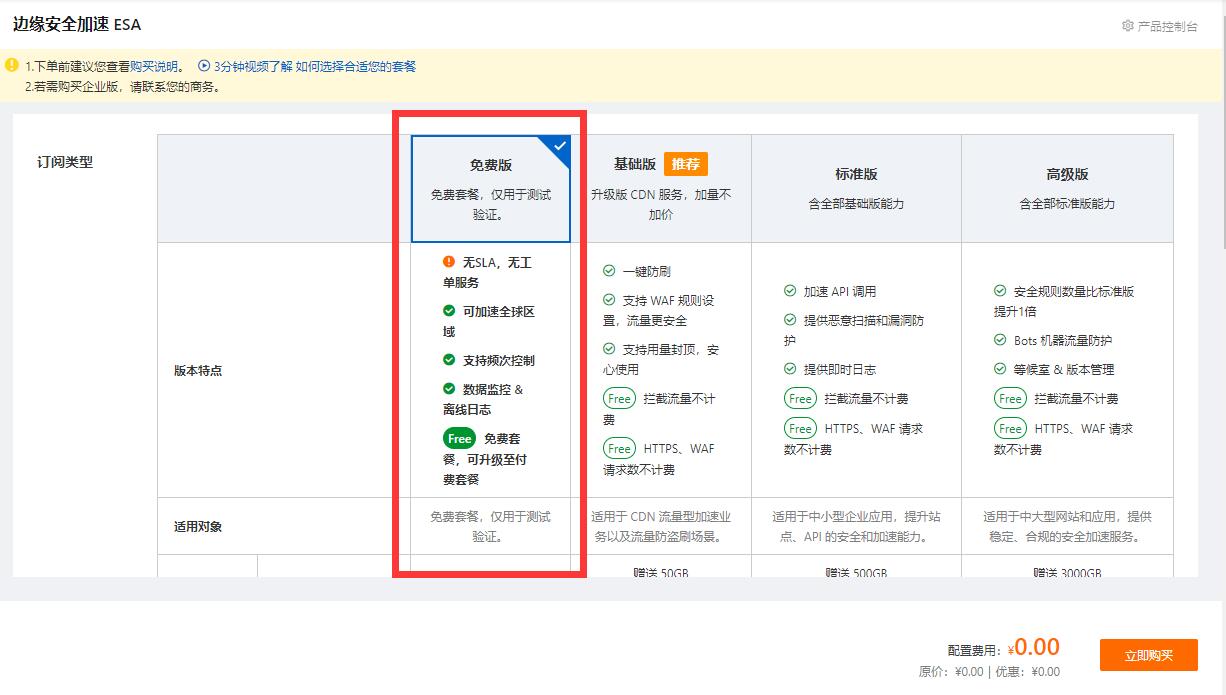This screenshot has width=1226, height=695.
Task: Select the 标准版 plan card
Action: [855, 188]
